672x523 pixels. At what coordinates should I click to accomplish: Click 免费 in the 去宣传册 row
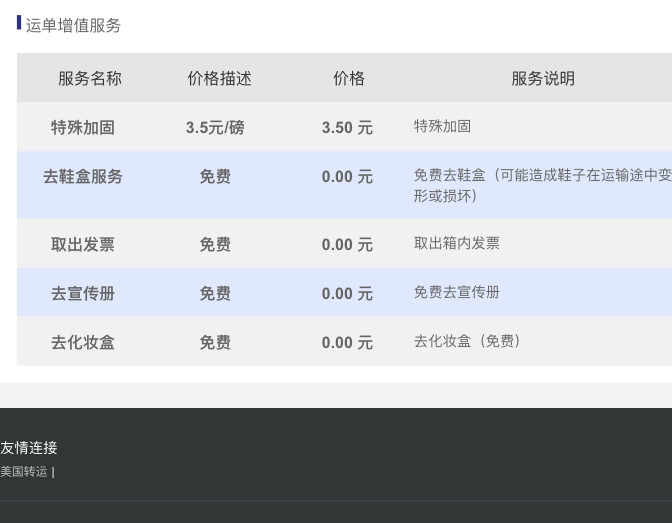point(215,293)
